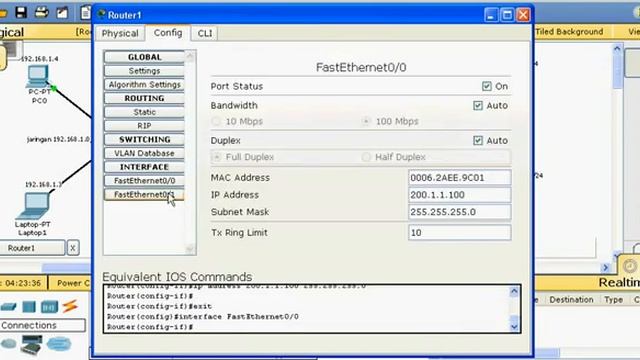Toggle Duplex Auto checkbox
Image resolution: width=640 pixels, height=360 pixels.
(478, 141)
